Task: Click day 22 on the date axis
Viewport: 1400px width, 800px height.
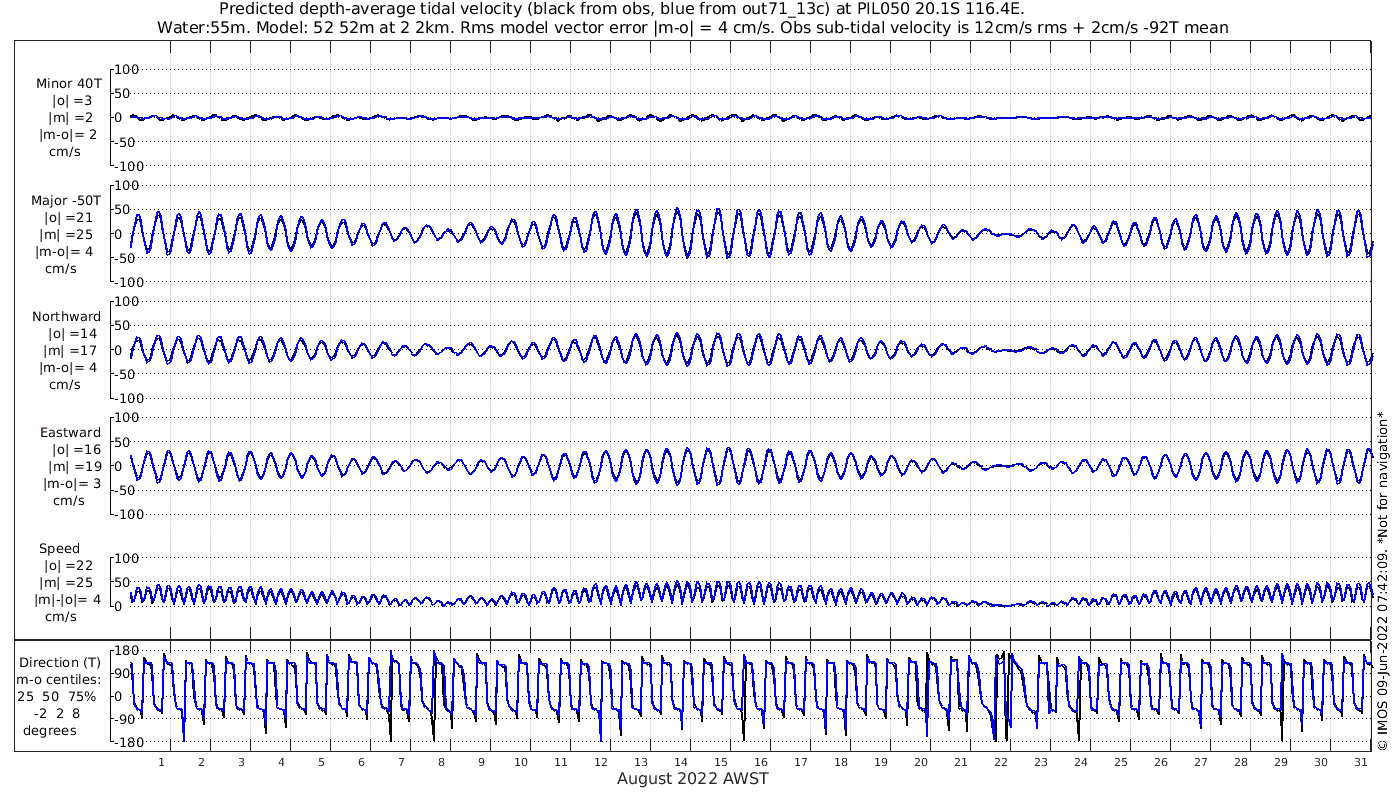Action: pos(1001,761)
